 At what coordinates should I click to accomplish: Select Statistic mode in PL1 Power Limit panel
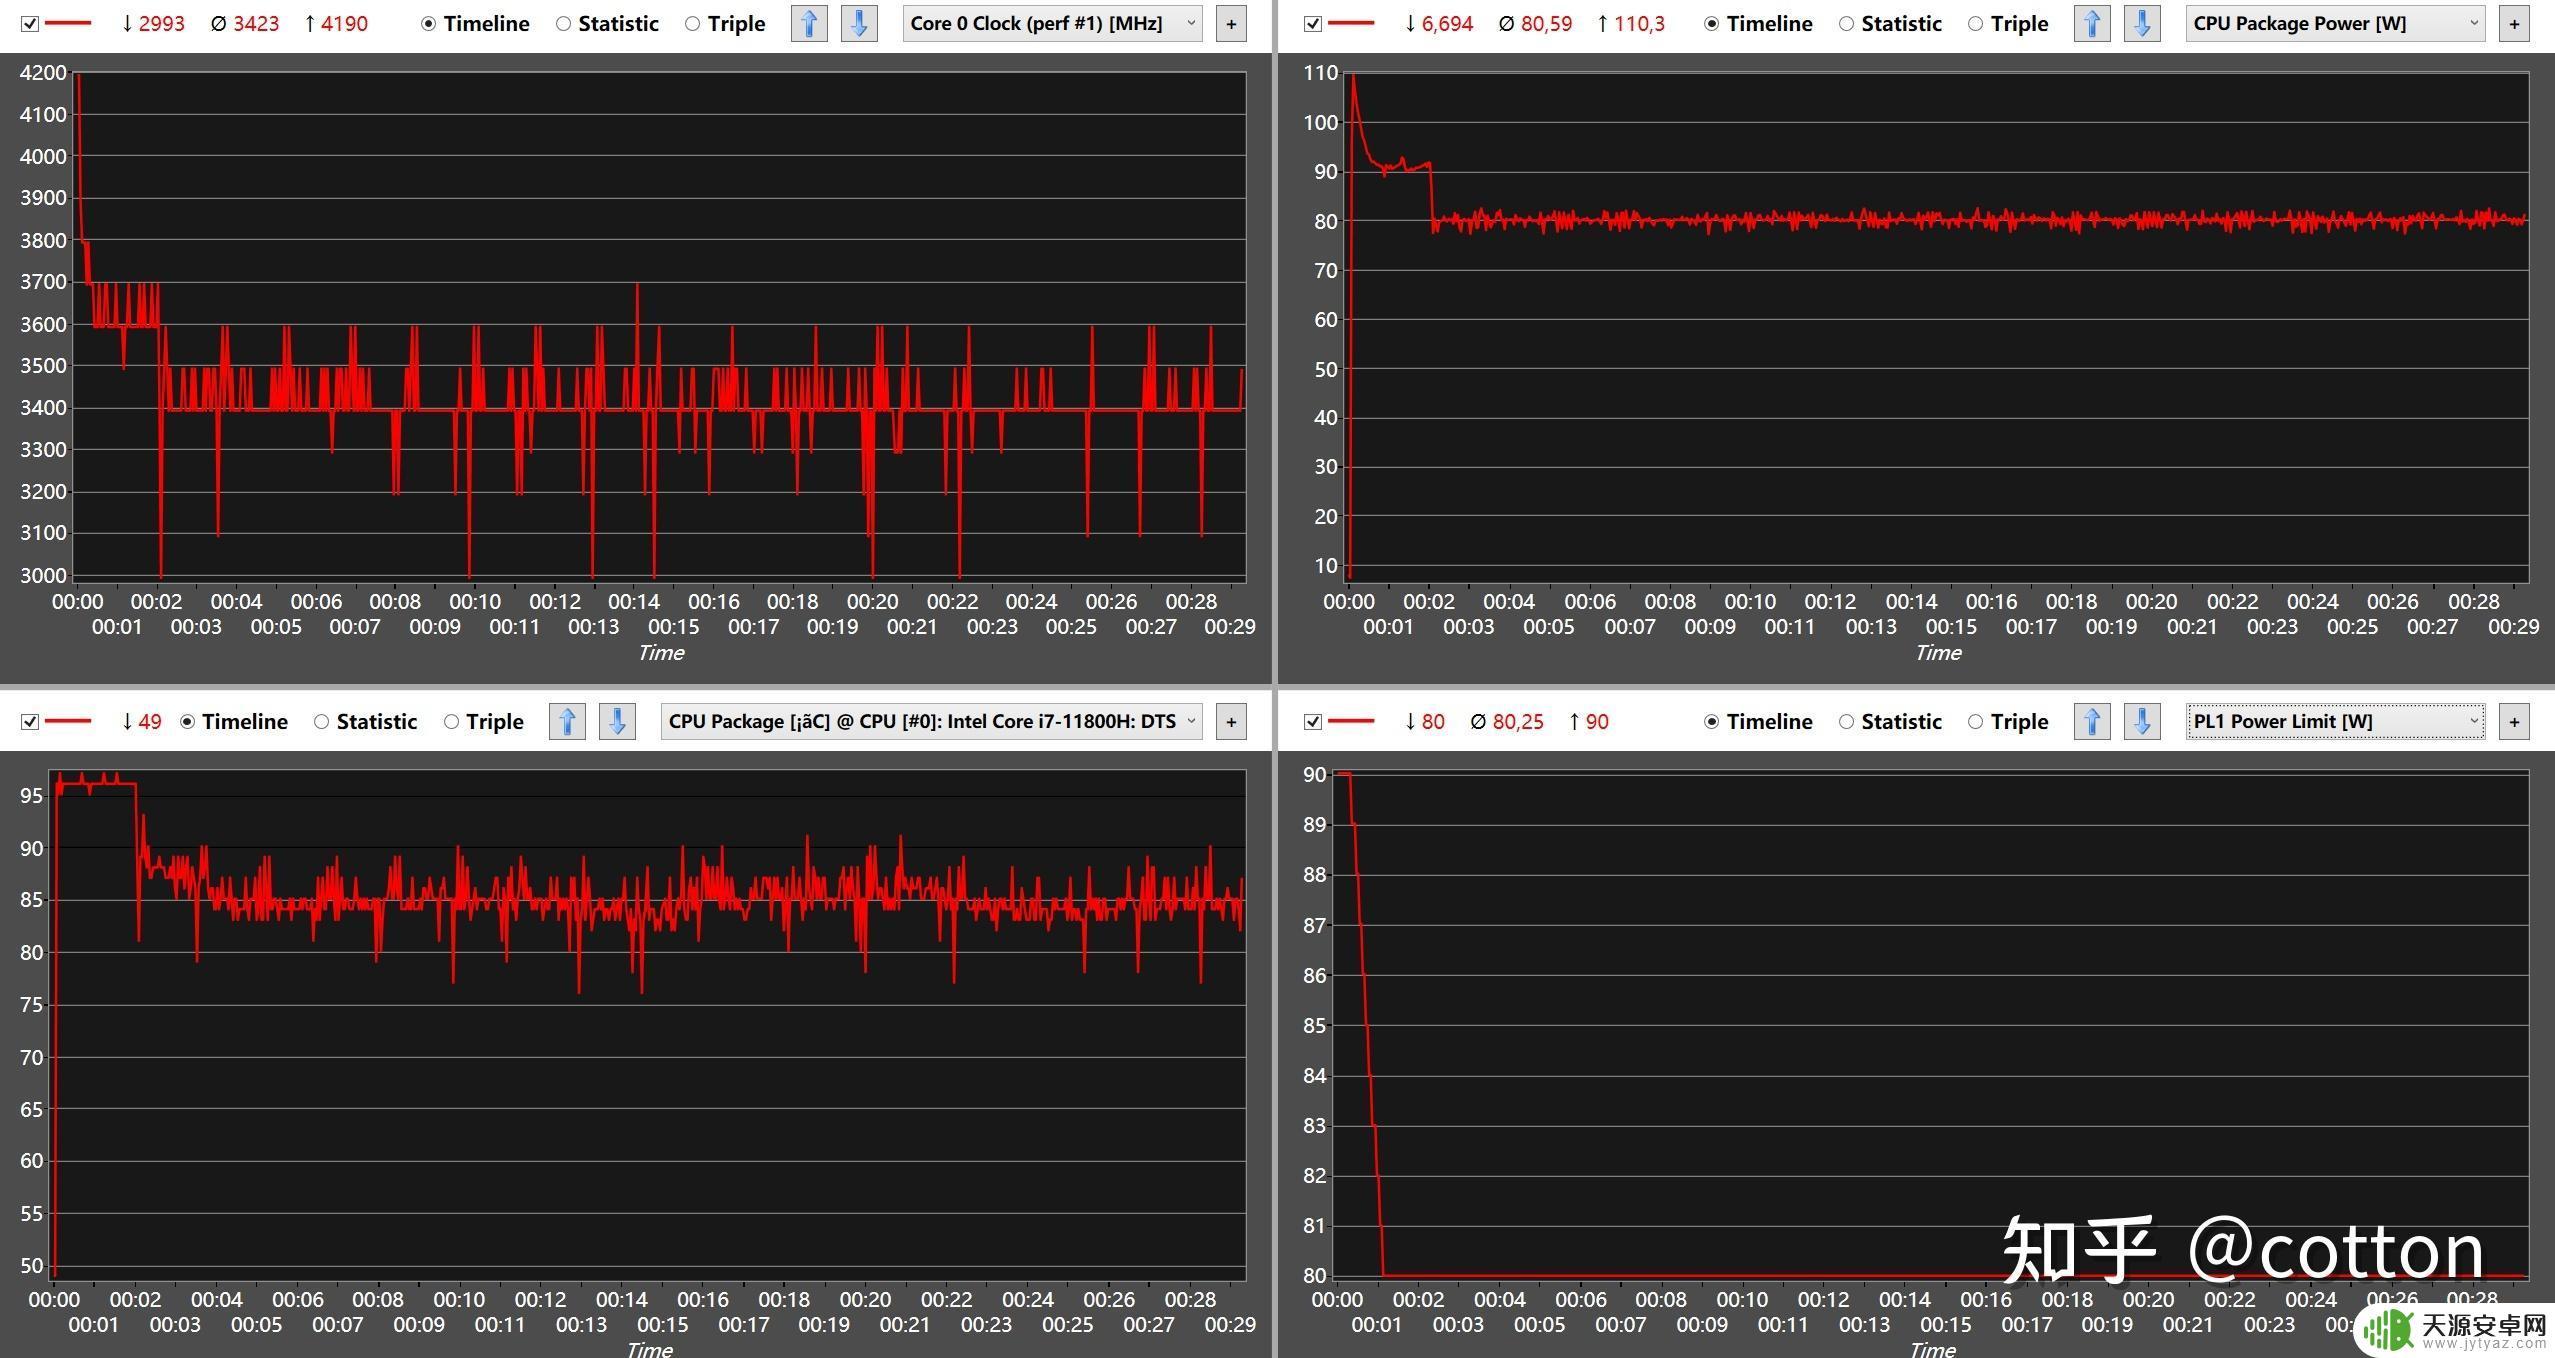pos(1890,721)
